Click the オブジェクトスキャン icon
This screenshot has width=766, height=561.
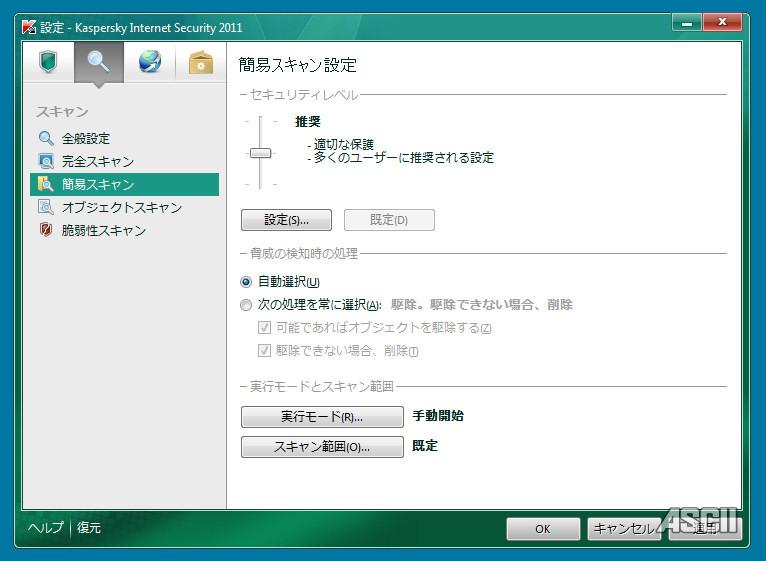tap(46, 207)
